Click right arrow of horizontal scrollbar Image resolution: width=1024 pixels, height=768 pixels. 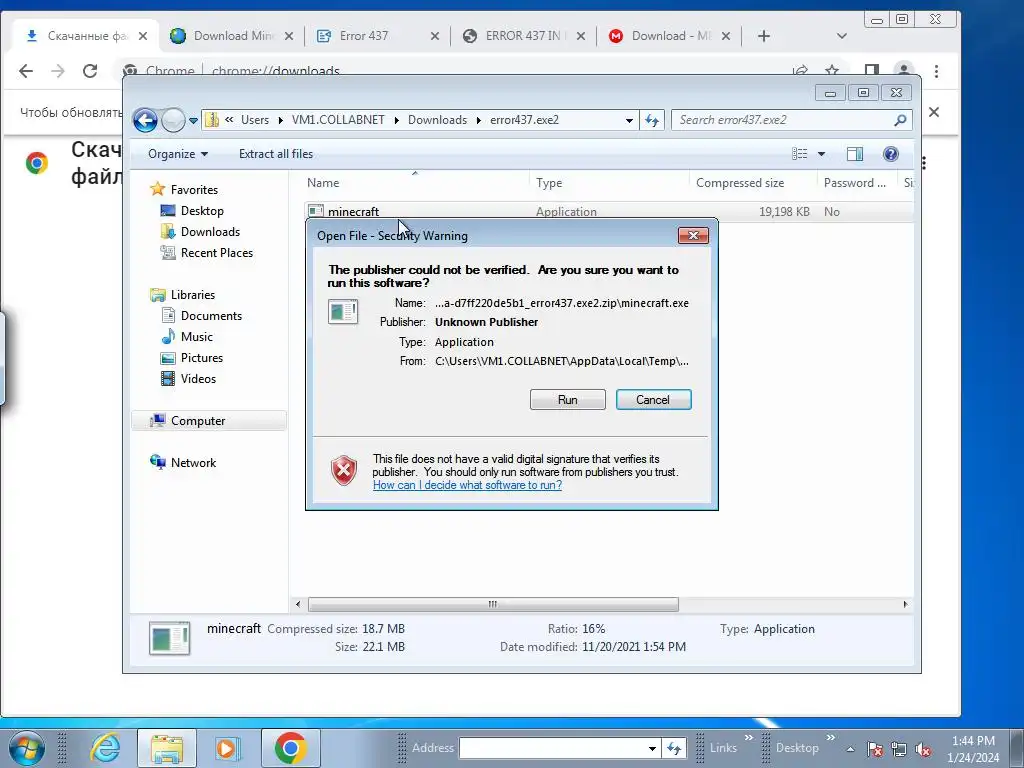pos(905,605)
